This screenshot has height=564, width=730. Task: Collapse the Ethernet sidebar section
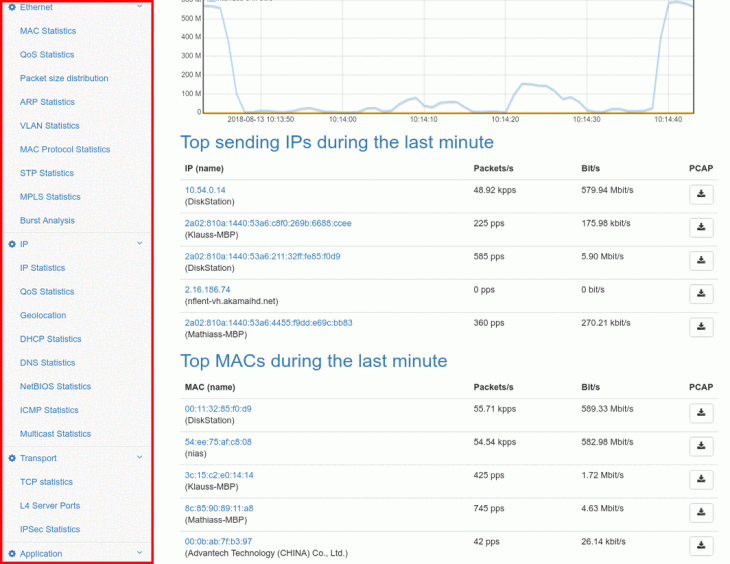click(140, 7)
